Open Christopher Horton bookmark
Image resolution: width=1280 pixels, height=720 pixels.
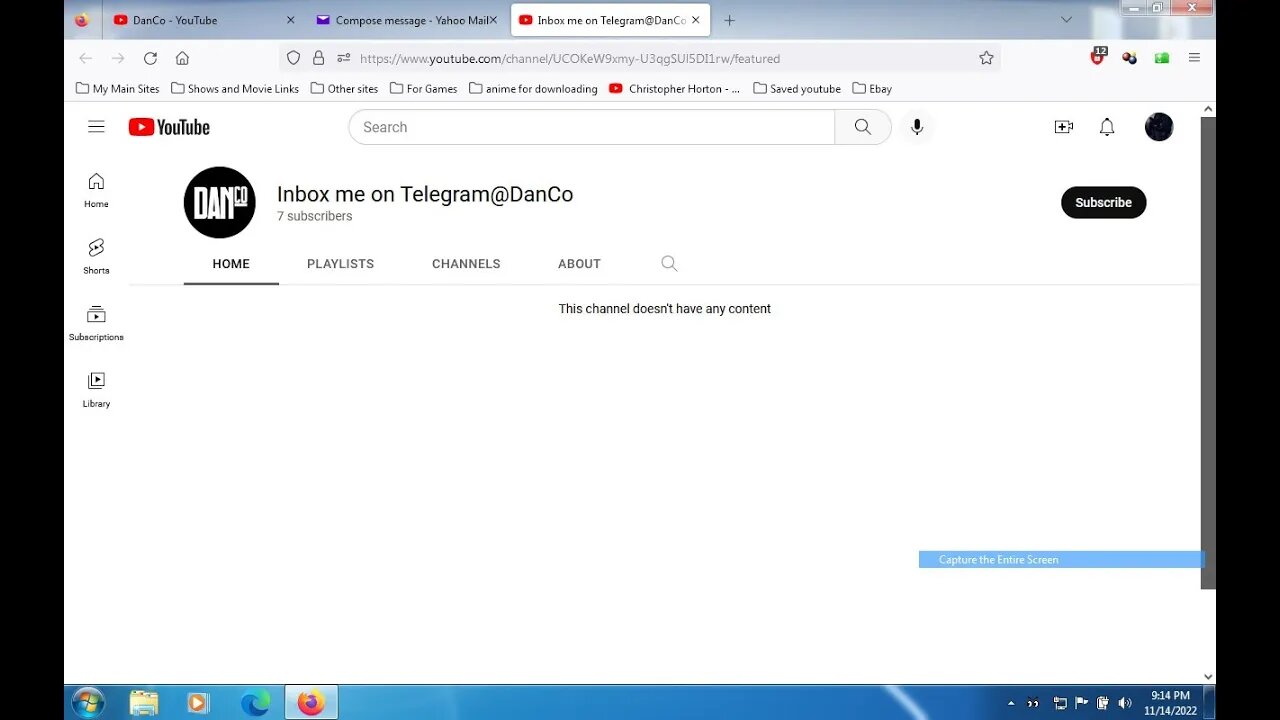tap(675, 88)
